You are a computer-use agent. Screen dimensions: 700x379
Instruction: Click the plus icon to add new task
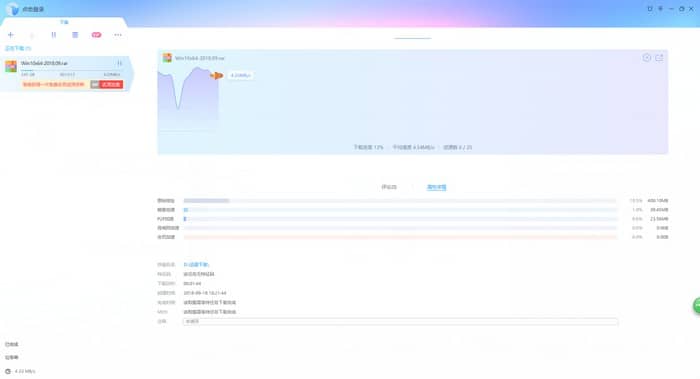click(11, 34)
